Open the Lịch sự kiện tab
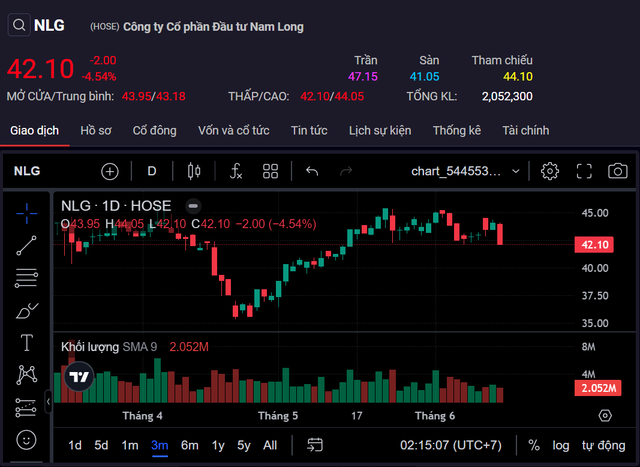 380,131
